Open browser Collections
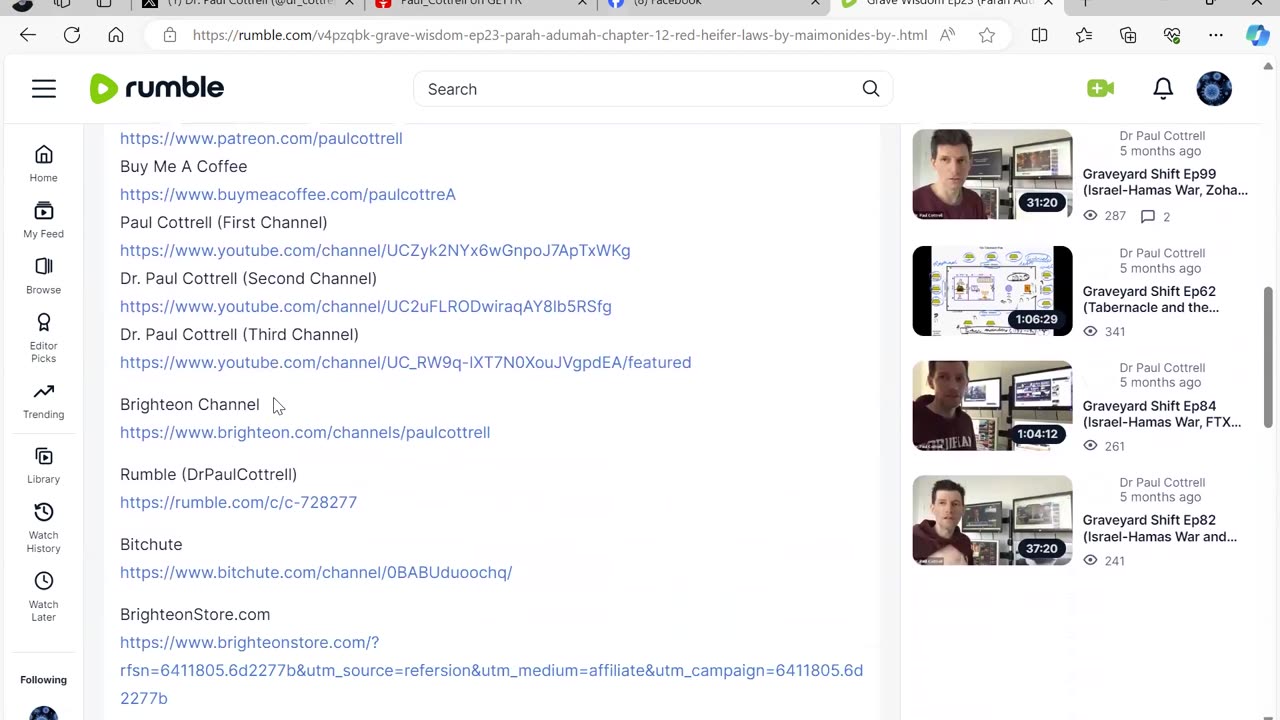The width and height of the screenshot is (1280, 720). pos(1128,35)
